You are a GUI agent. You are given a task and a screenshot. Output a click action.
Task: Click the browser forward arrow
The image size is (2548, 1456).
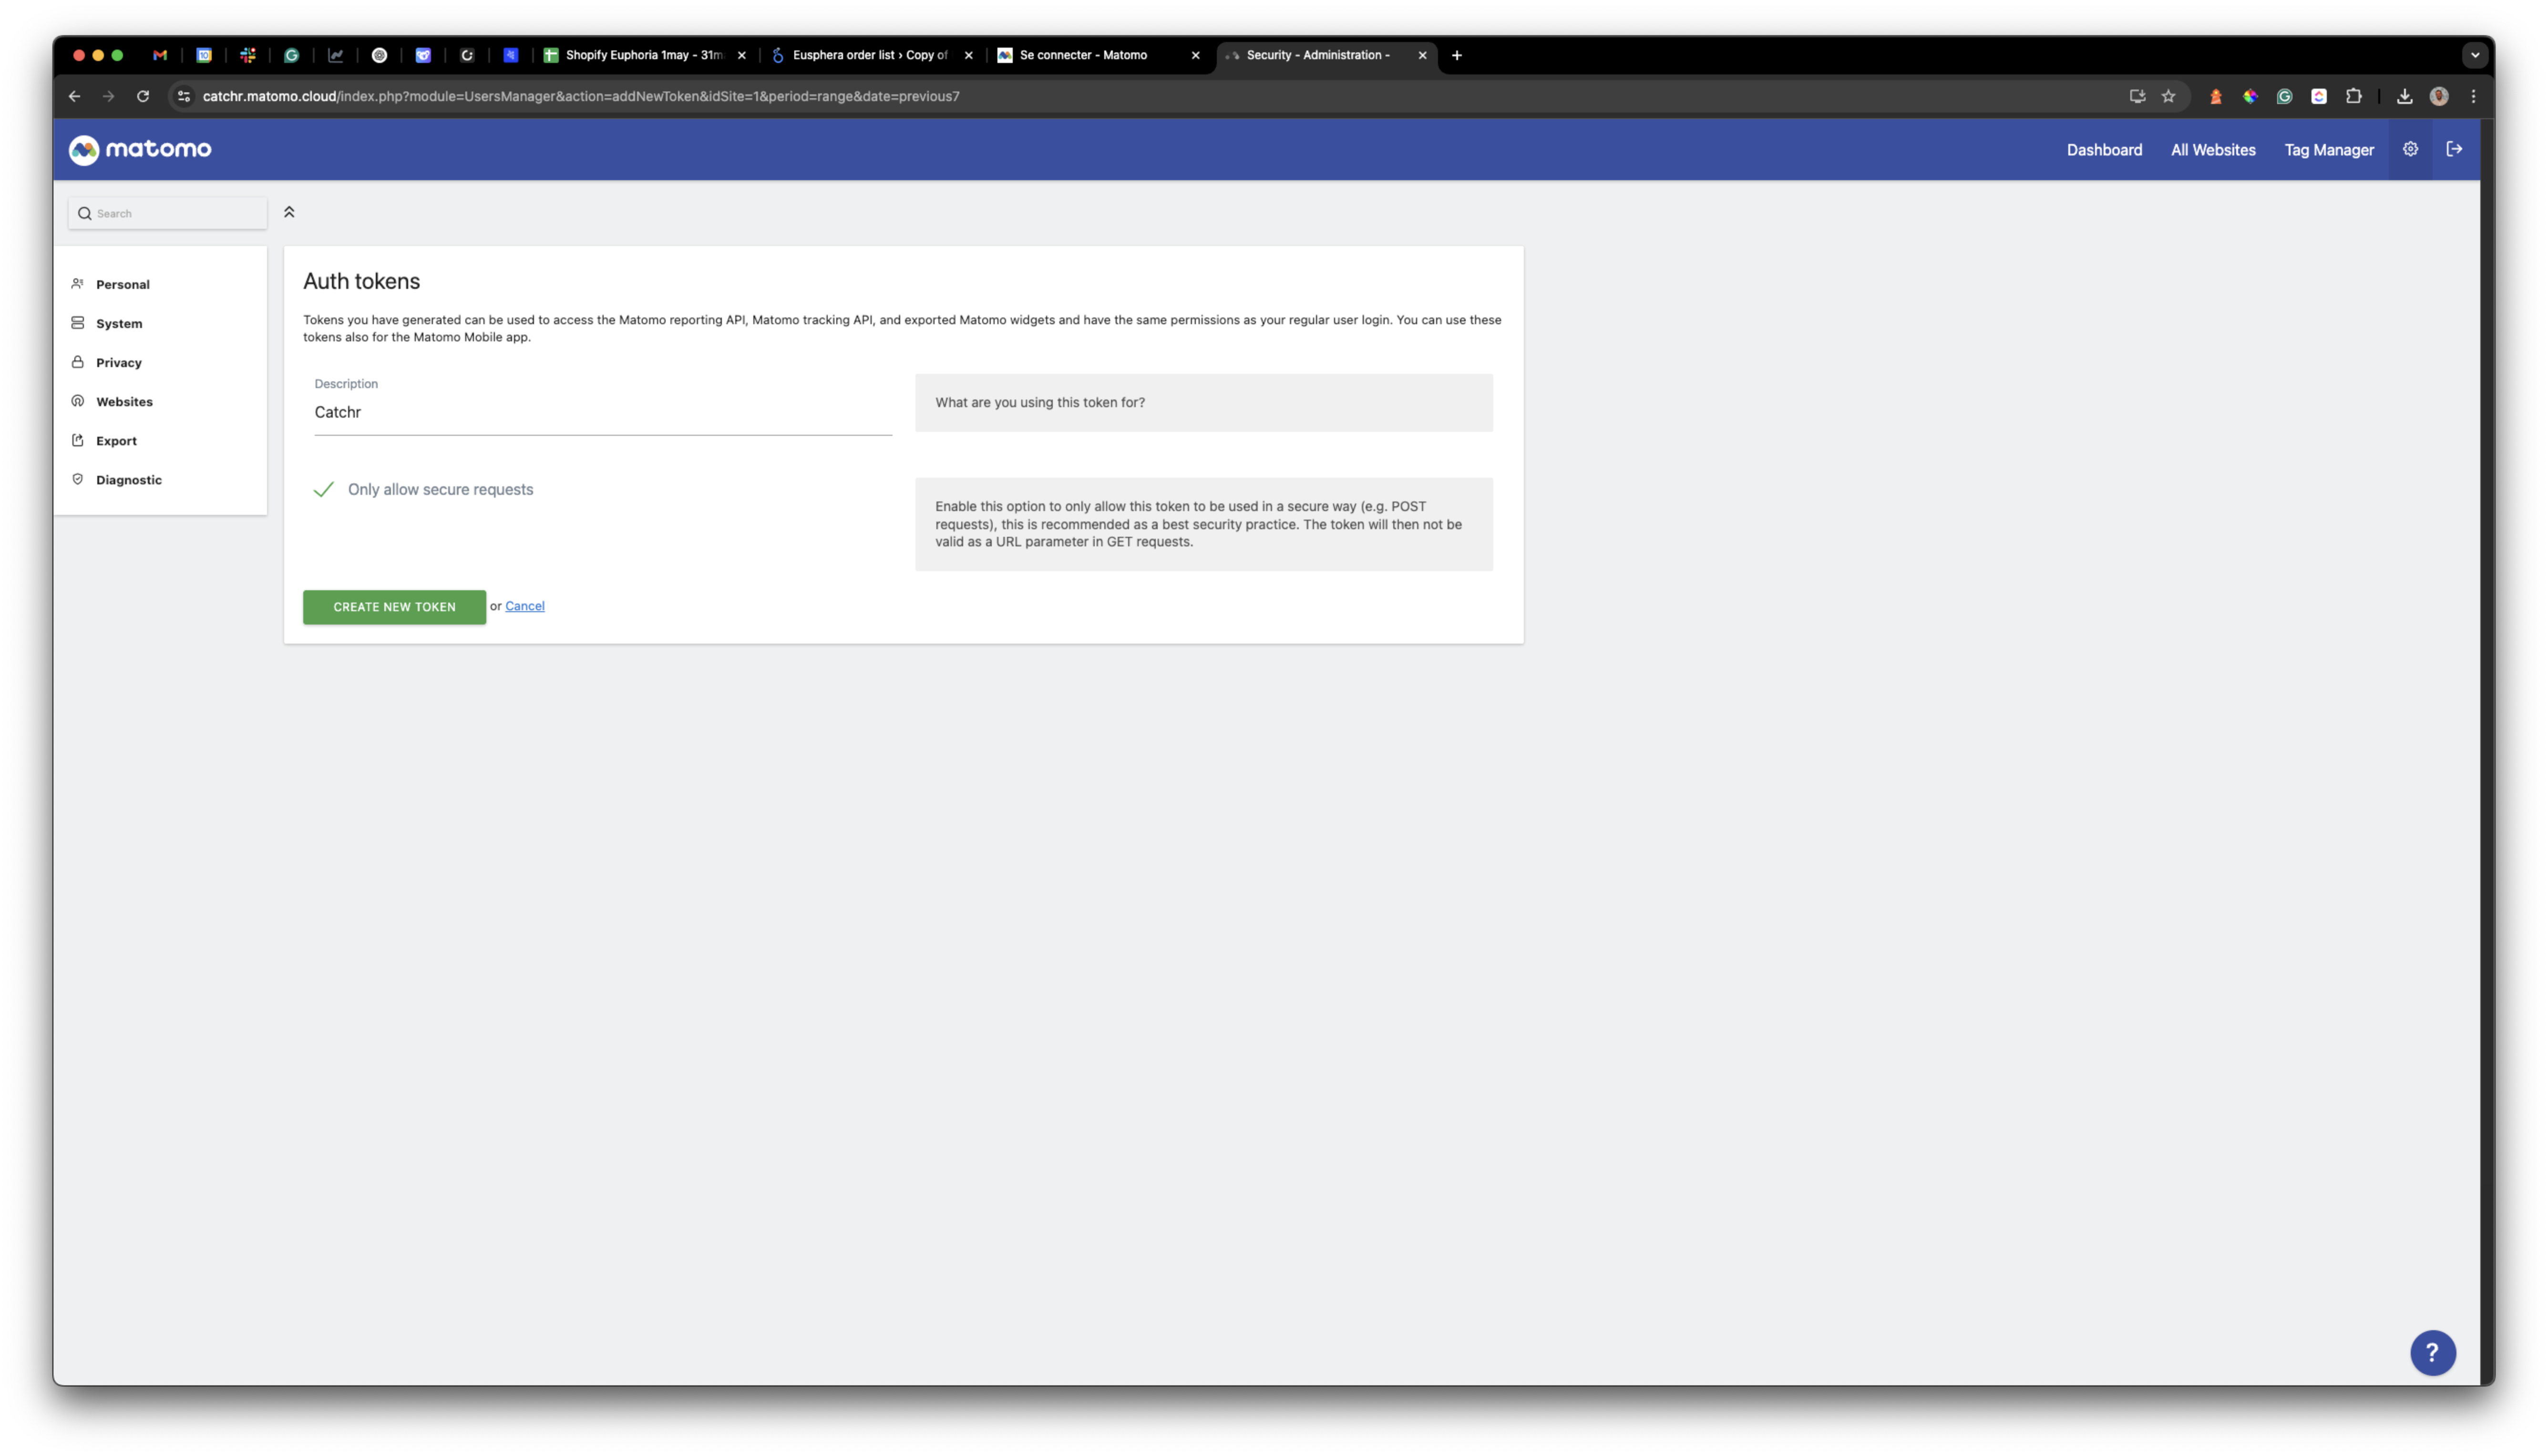click(x=109, y=96)
